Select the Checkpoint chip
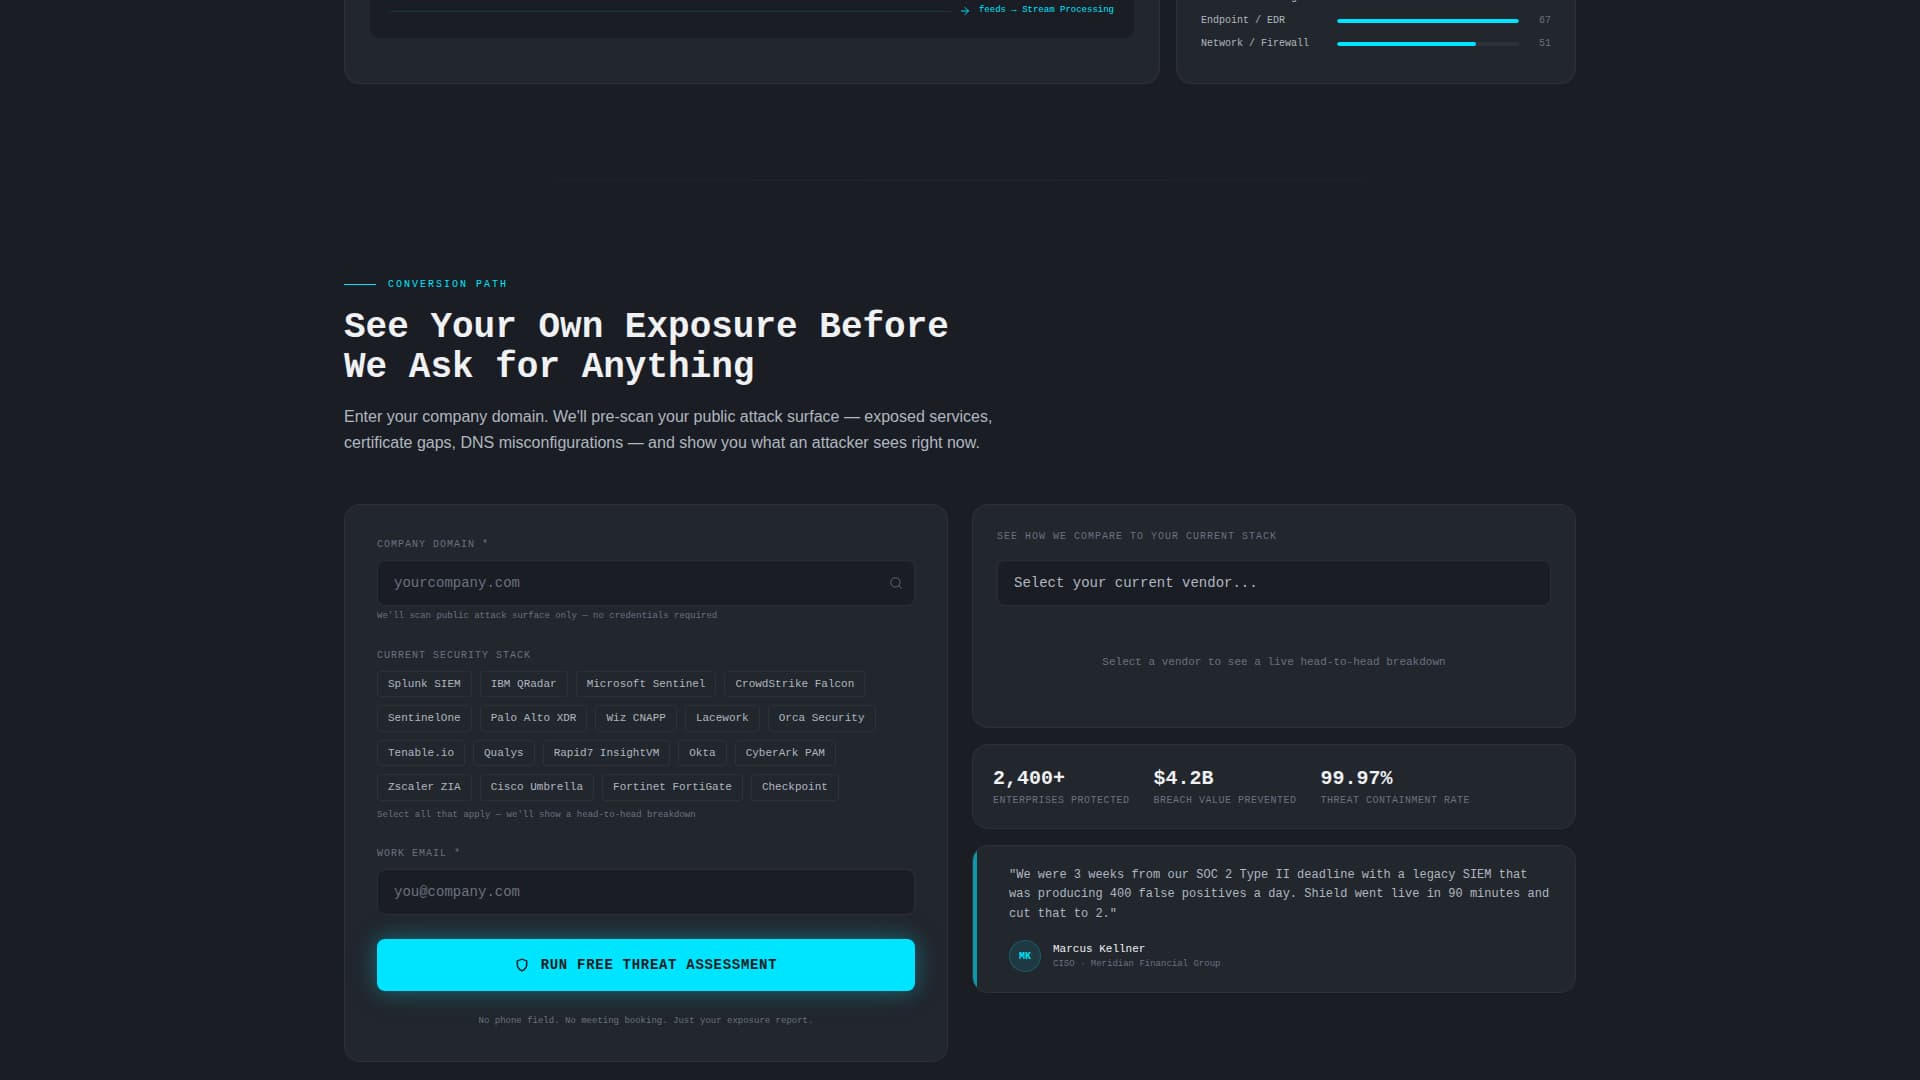 [795, 787]
